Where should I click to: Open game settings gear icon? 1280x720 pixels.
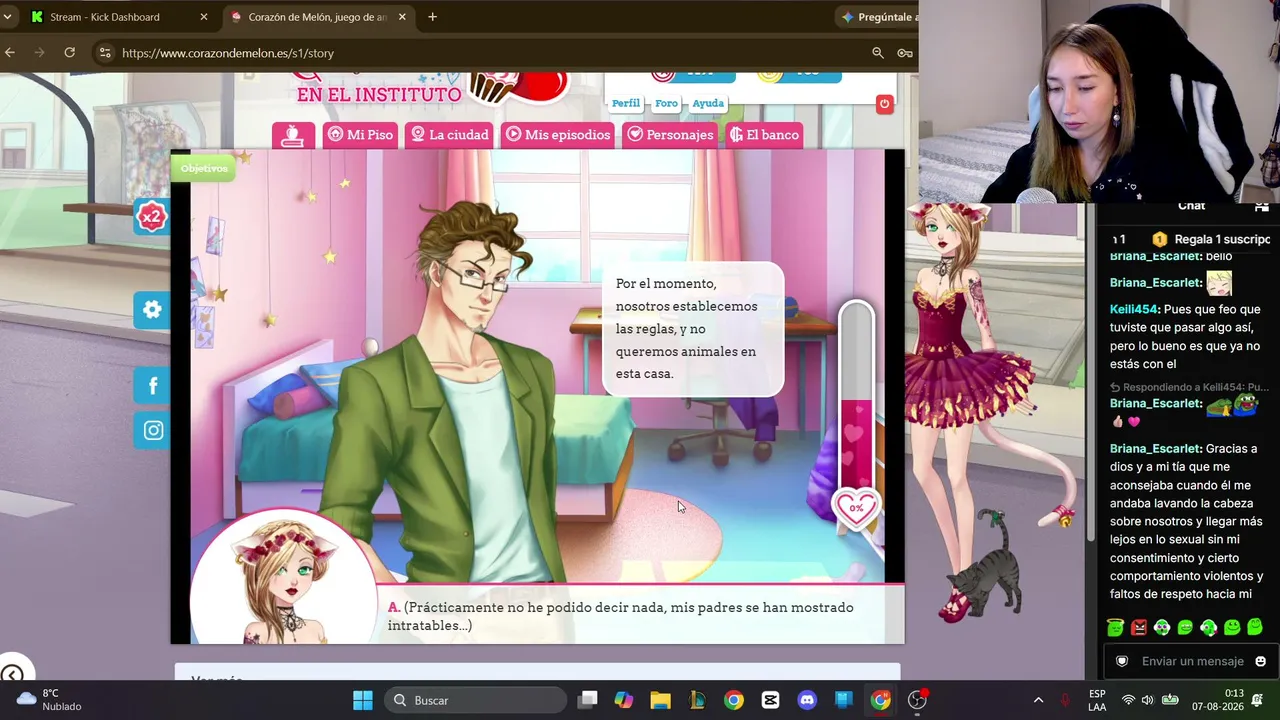point(152,310)
